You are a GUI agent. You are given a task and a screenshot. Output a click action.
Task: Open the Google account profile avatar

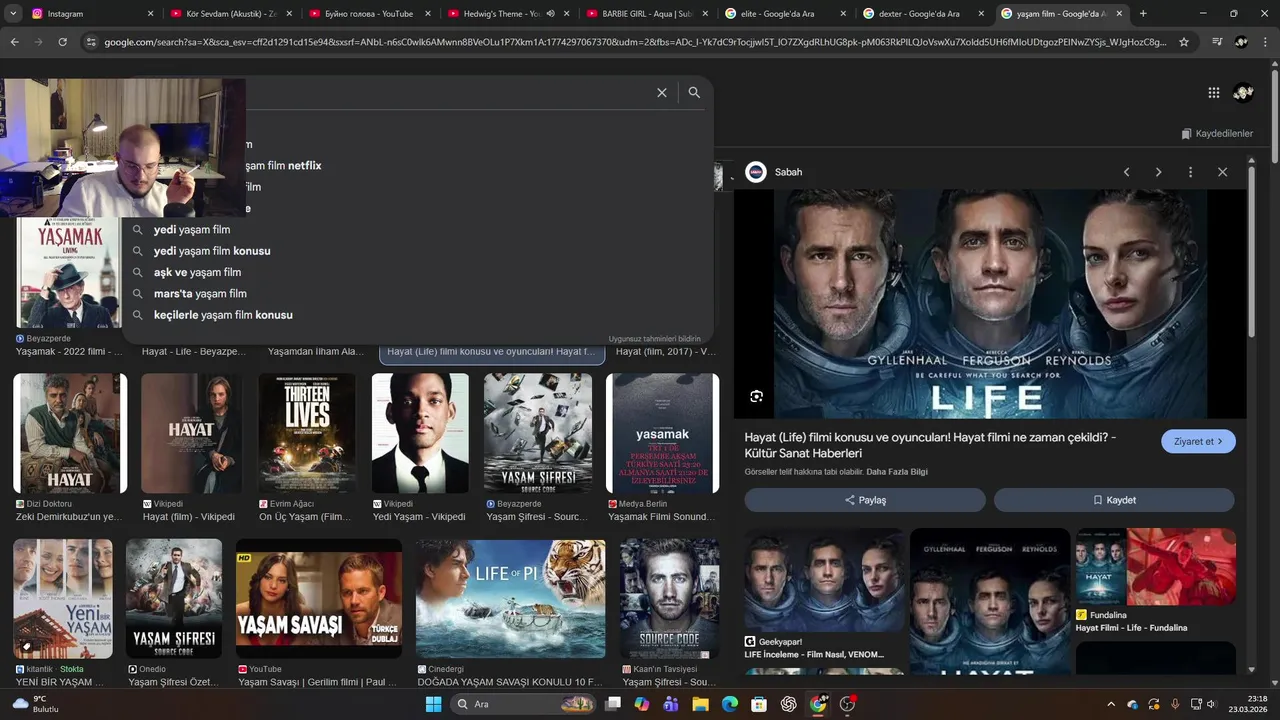click(1244, 92)
